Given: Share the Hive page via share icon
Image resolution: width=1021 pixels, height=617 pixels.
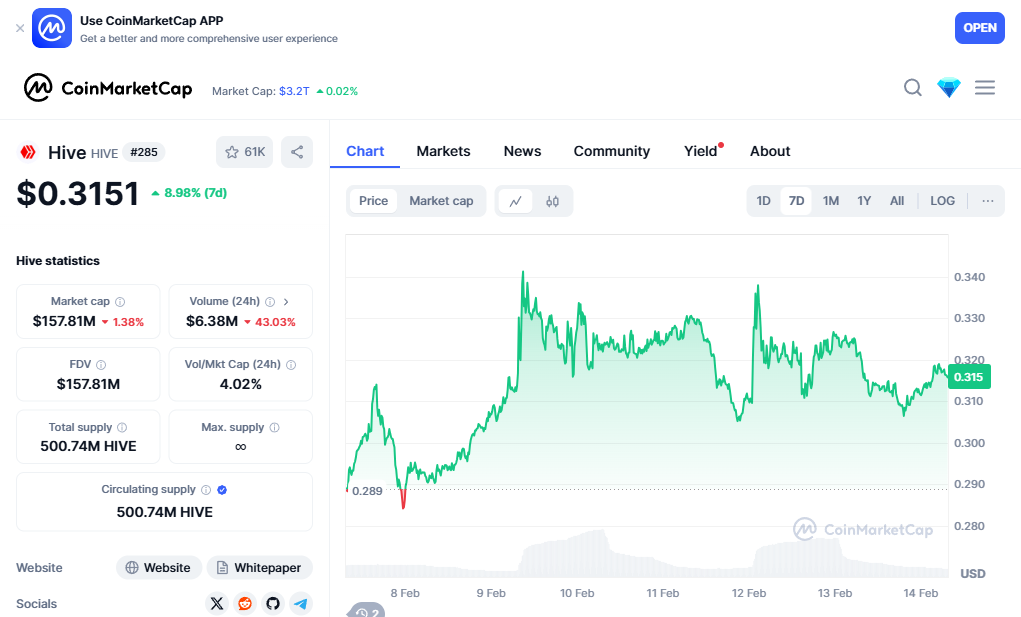Looking at the screenshot, I should click(x=297, y=152).
